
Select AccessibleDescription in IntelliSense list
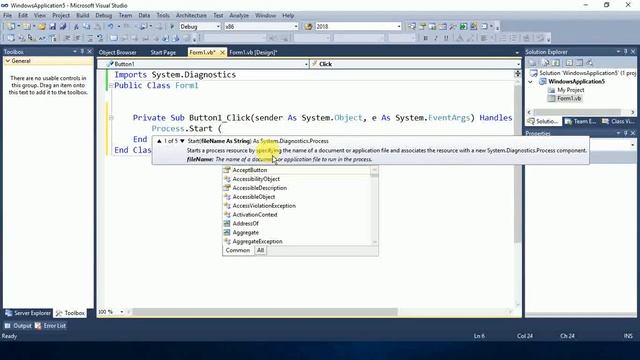point(260,188)
